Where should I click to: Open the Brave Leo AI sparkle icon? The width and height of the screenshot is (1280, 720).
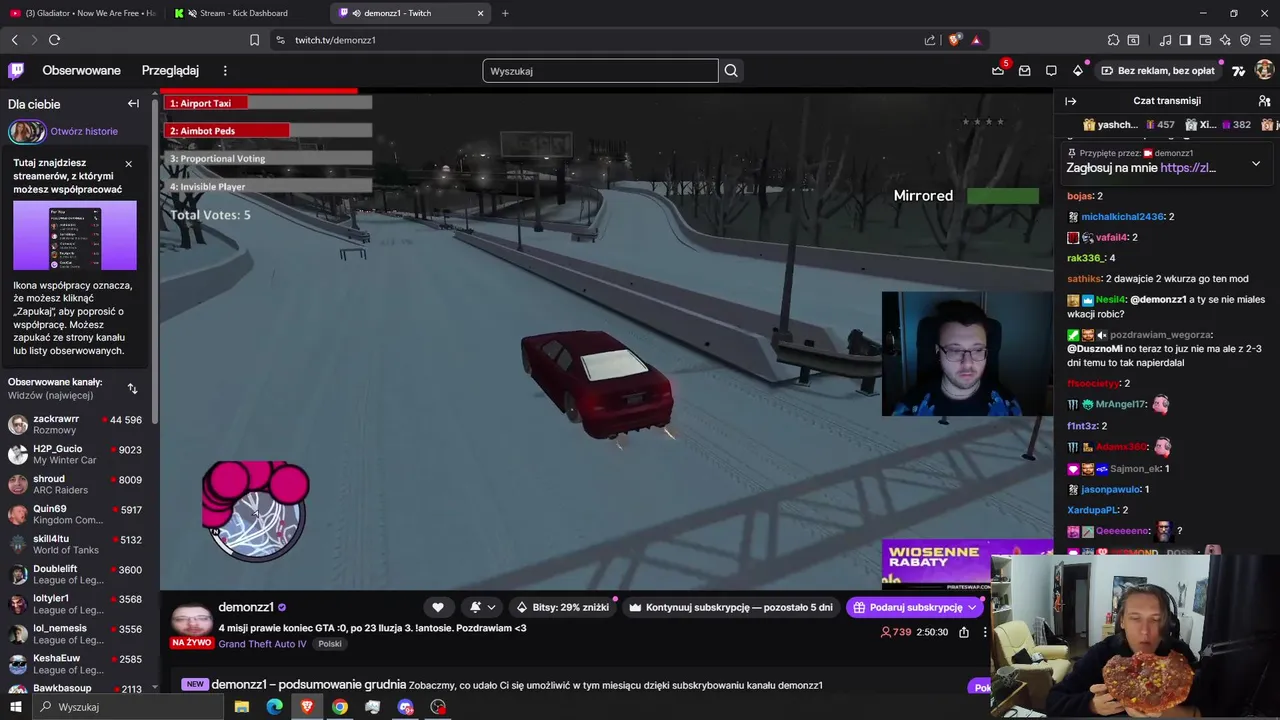coord(1225,40)
